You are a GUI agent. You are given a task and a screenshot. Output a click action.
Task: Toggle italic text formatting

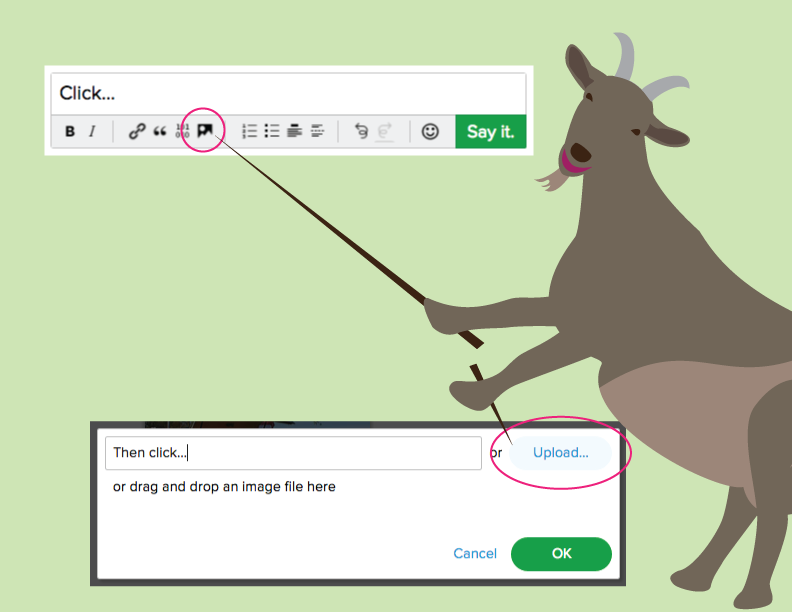(x=92, y=131)
